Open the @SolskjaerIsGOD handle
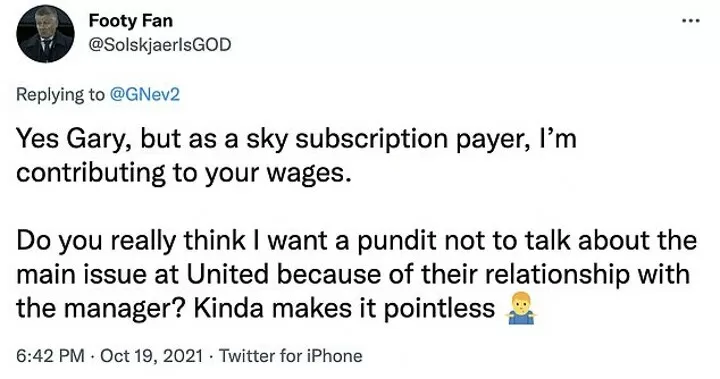Screen dimensions: 720x379 tap(159, 45)
